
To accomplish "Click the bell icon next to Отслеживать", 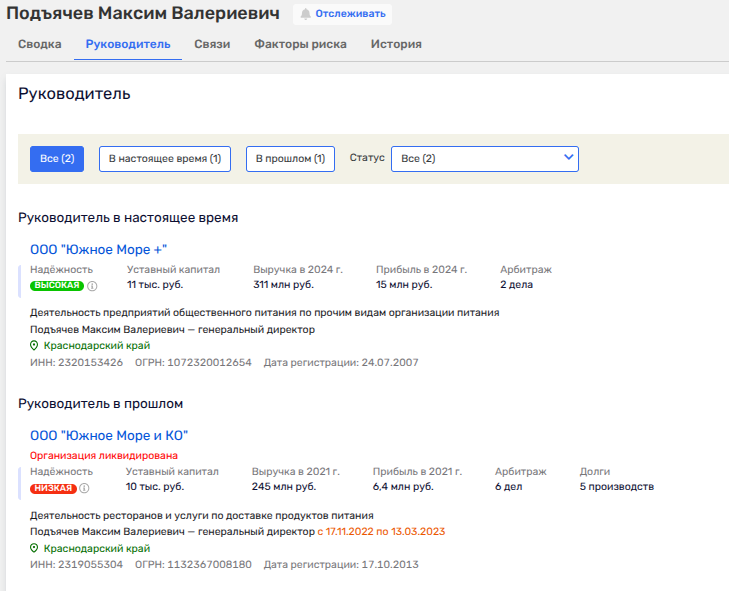I will coord(306,14).
